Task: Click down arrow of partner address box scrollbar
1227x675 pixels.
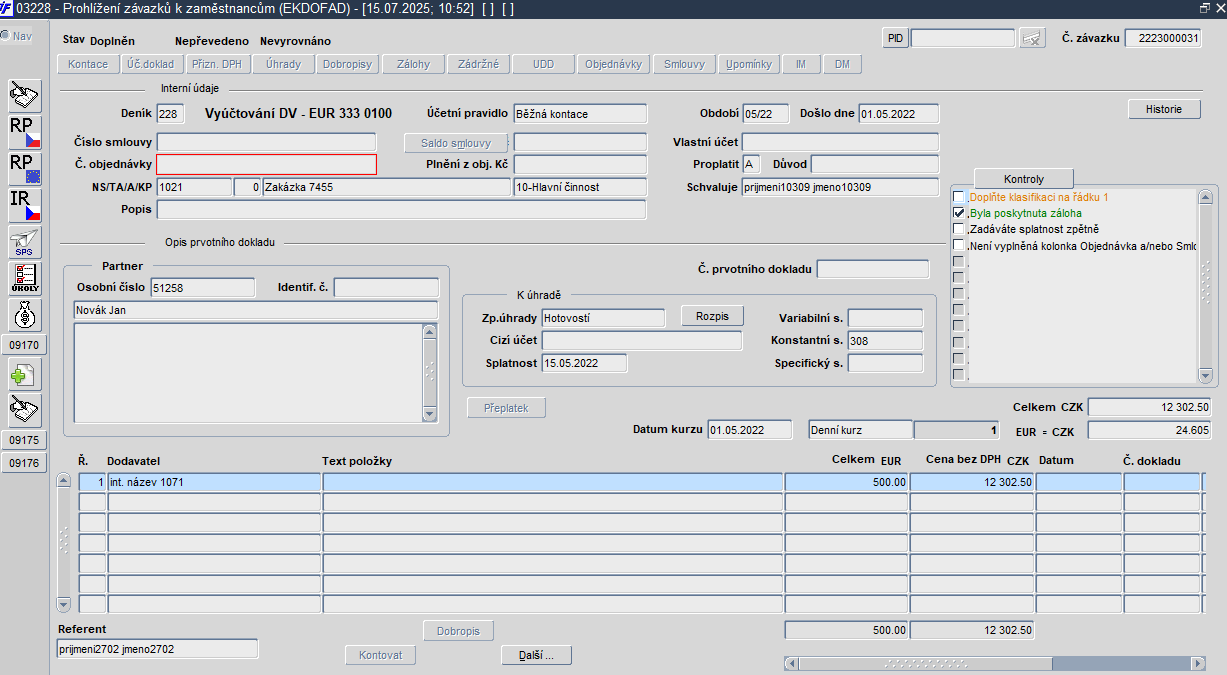Action: click(x=430, y=412)
